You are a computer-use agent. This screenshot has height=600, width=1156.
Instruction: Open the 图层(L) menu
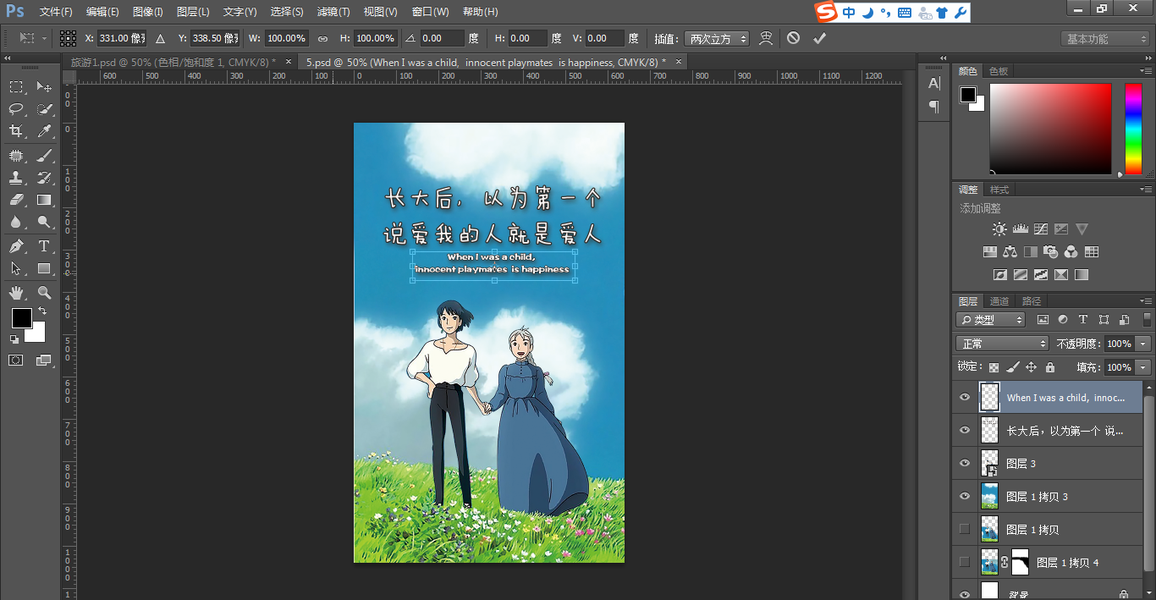click(x=192, y=12)
